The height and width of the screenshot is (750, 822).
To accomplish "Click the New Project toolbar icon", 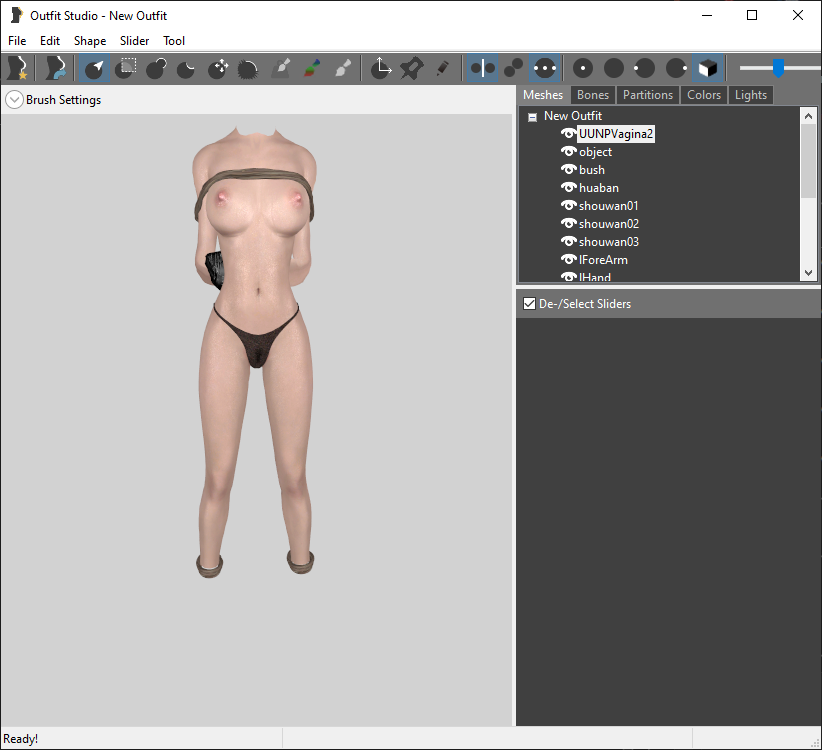I will pos(18,68).
